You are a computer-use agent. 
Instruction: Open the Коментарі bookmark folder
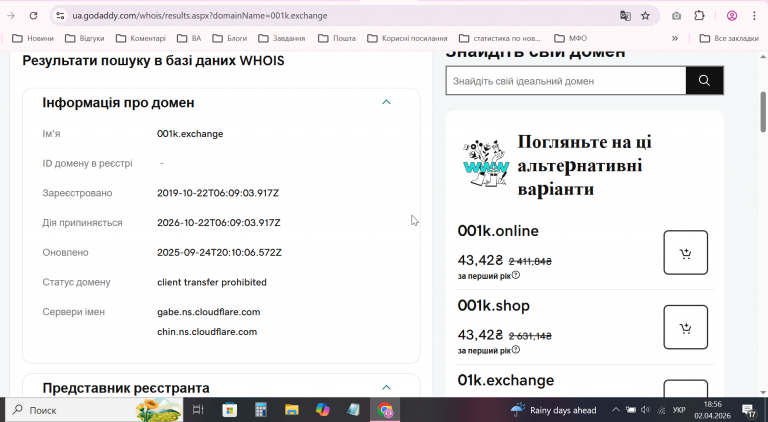[x=141, y=38]
